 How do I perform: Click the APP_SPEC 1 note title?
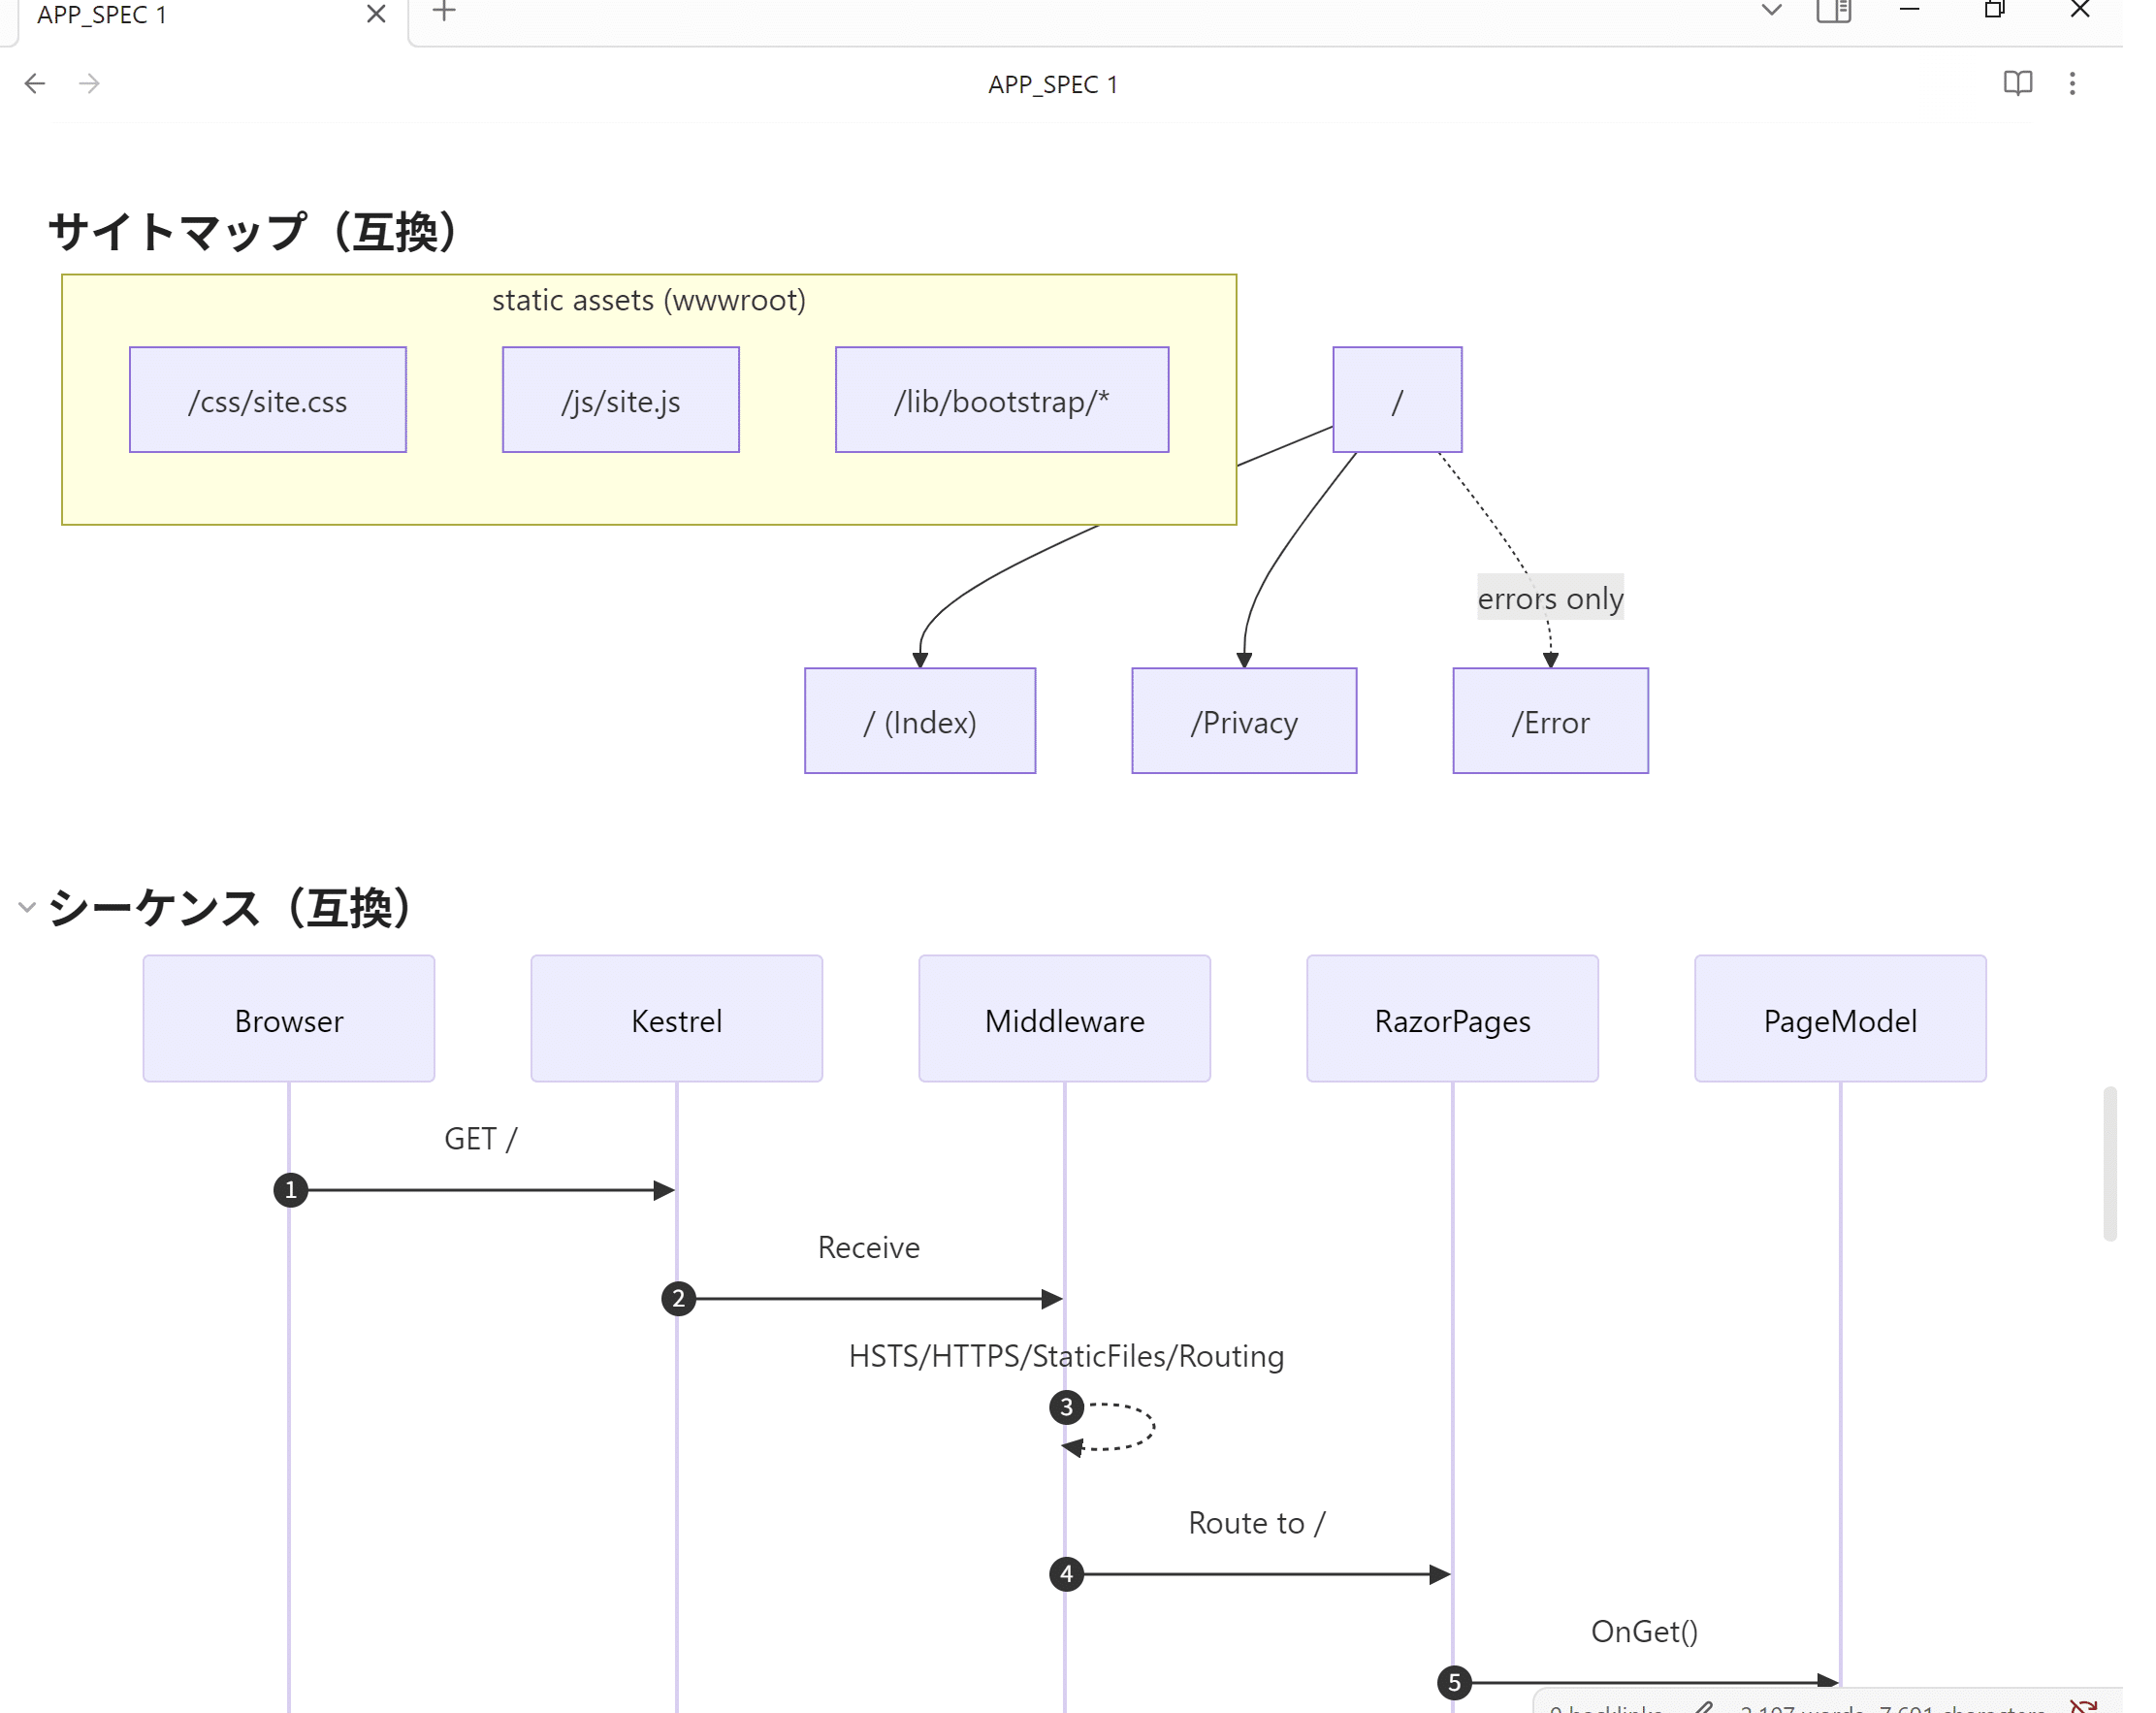click(1052, 85)
